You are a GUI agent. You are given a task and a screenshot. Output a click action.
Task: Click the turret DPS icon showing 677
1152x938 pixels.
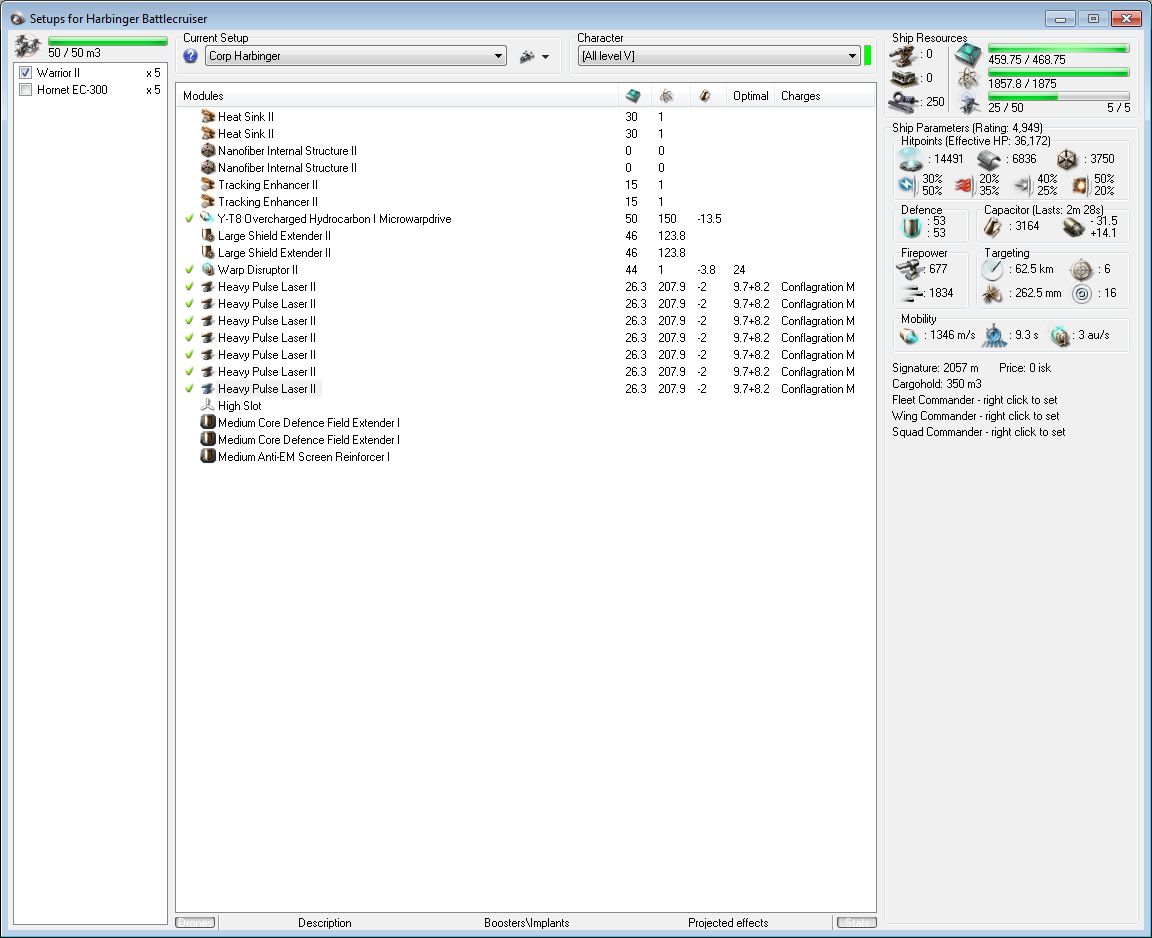tap(911, 270)
